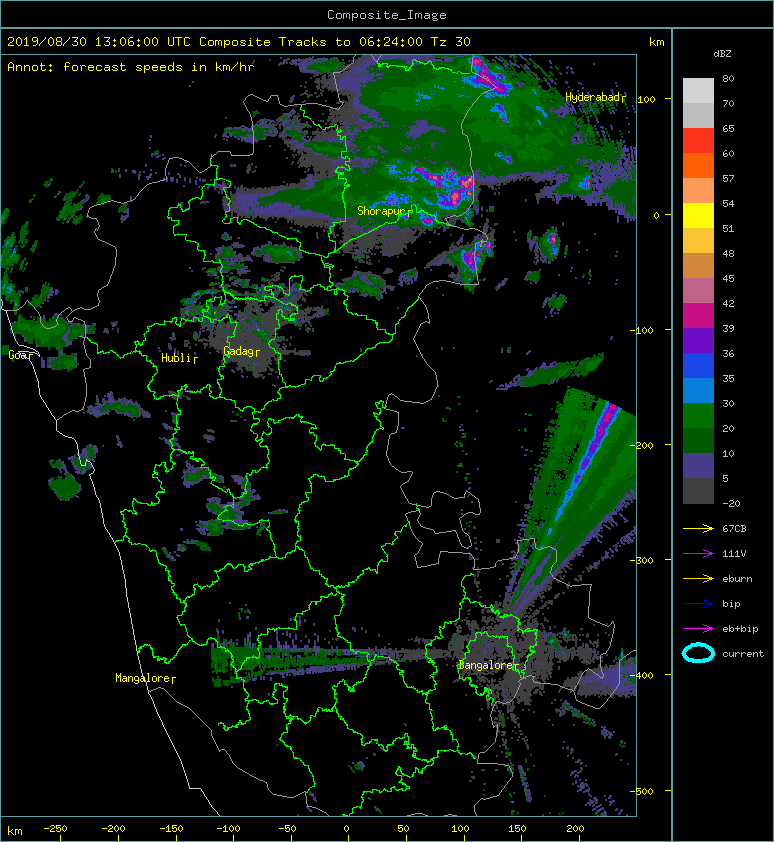
Task: Pick the grey swatch between 70 and 65
Action: (698, 115)
